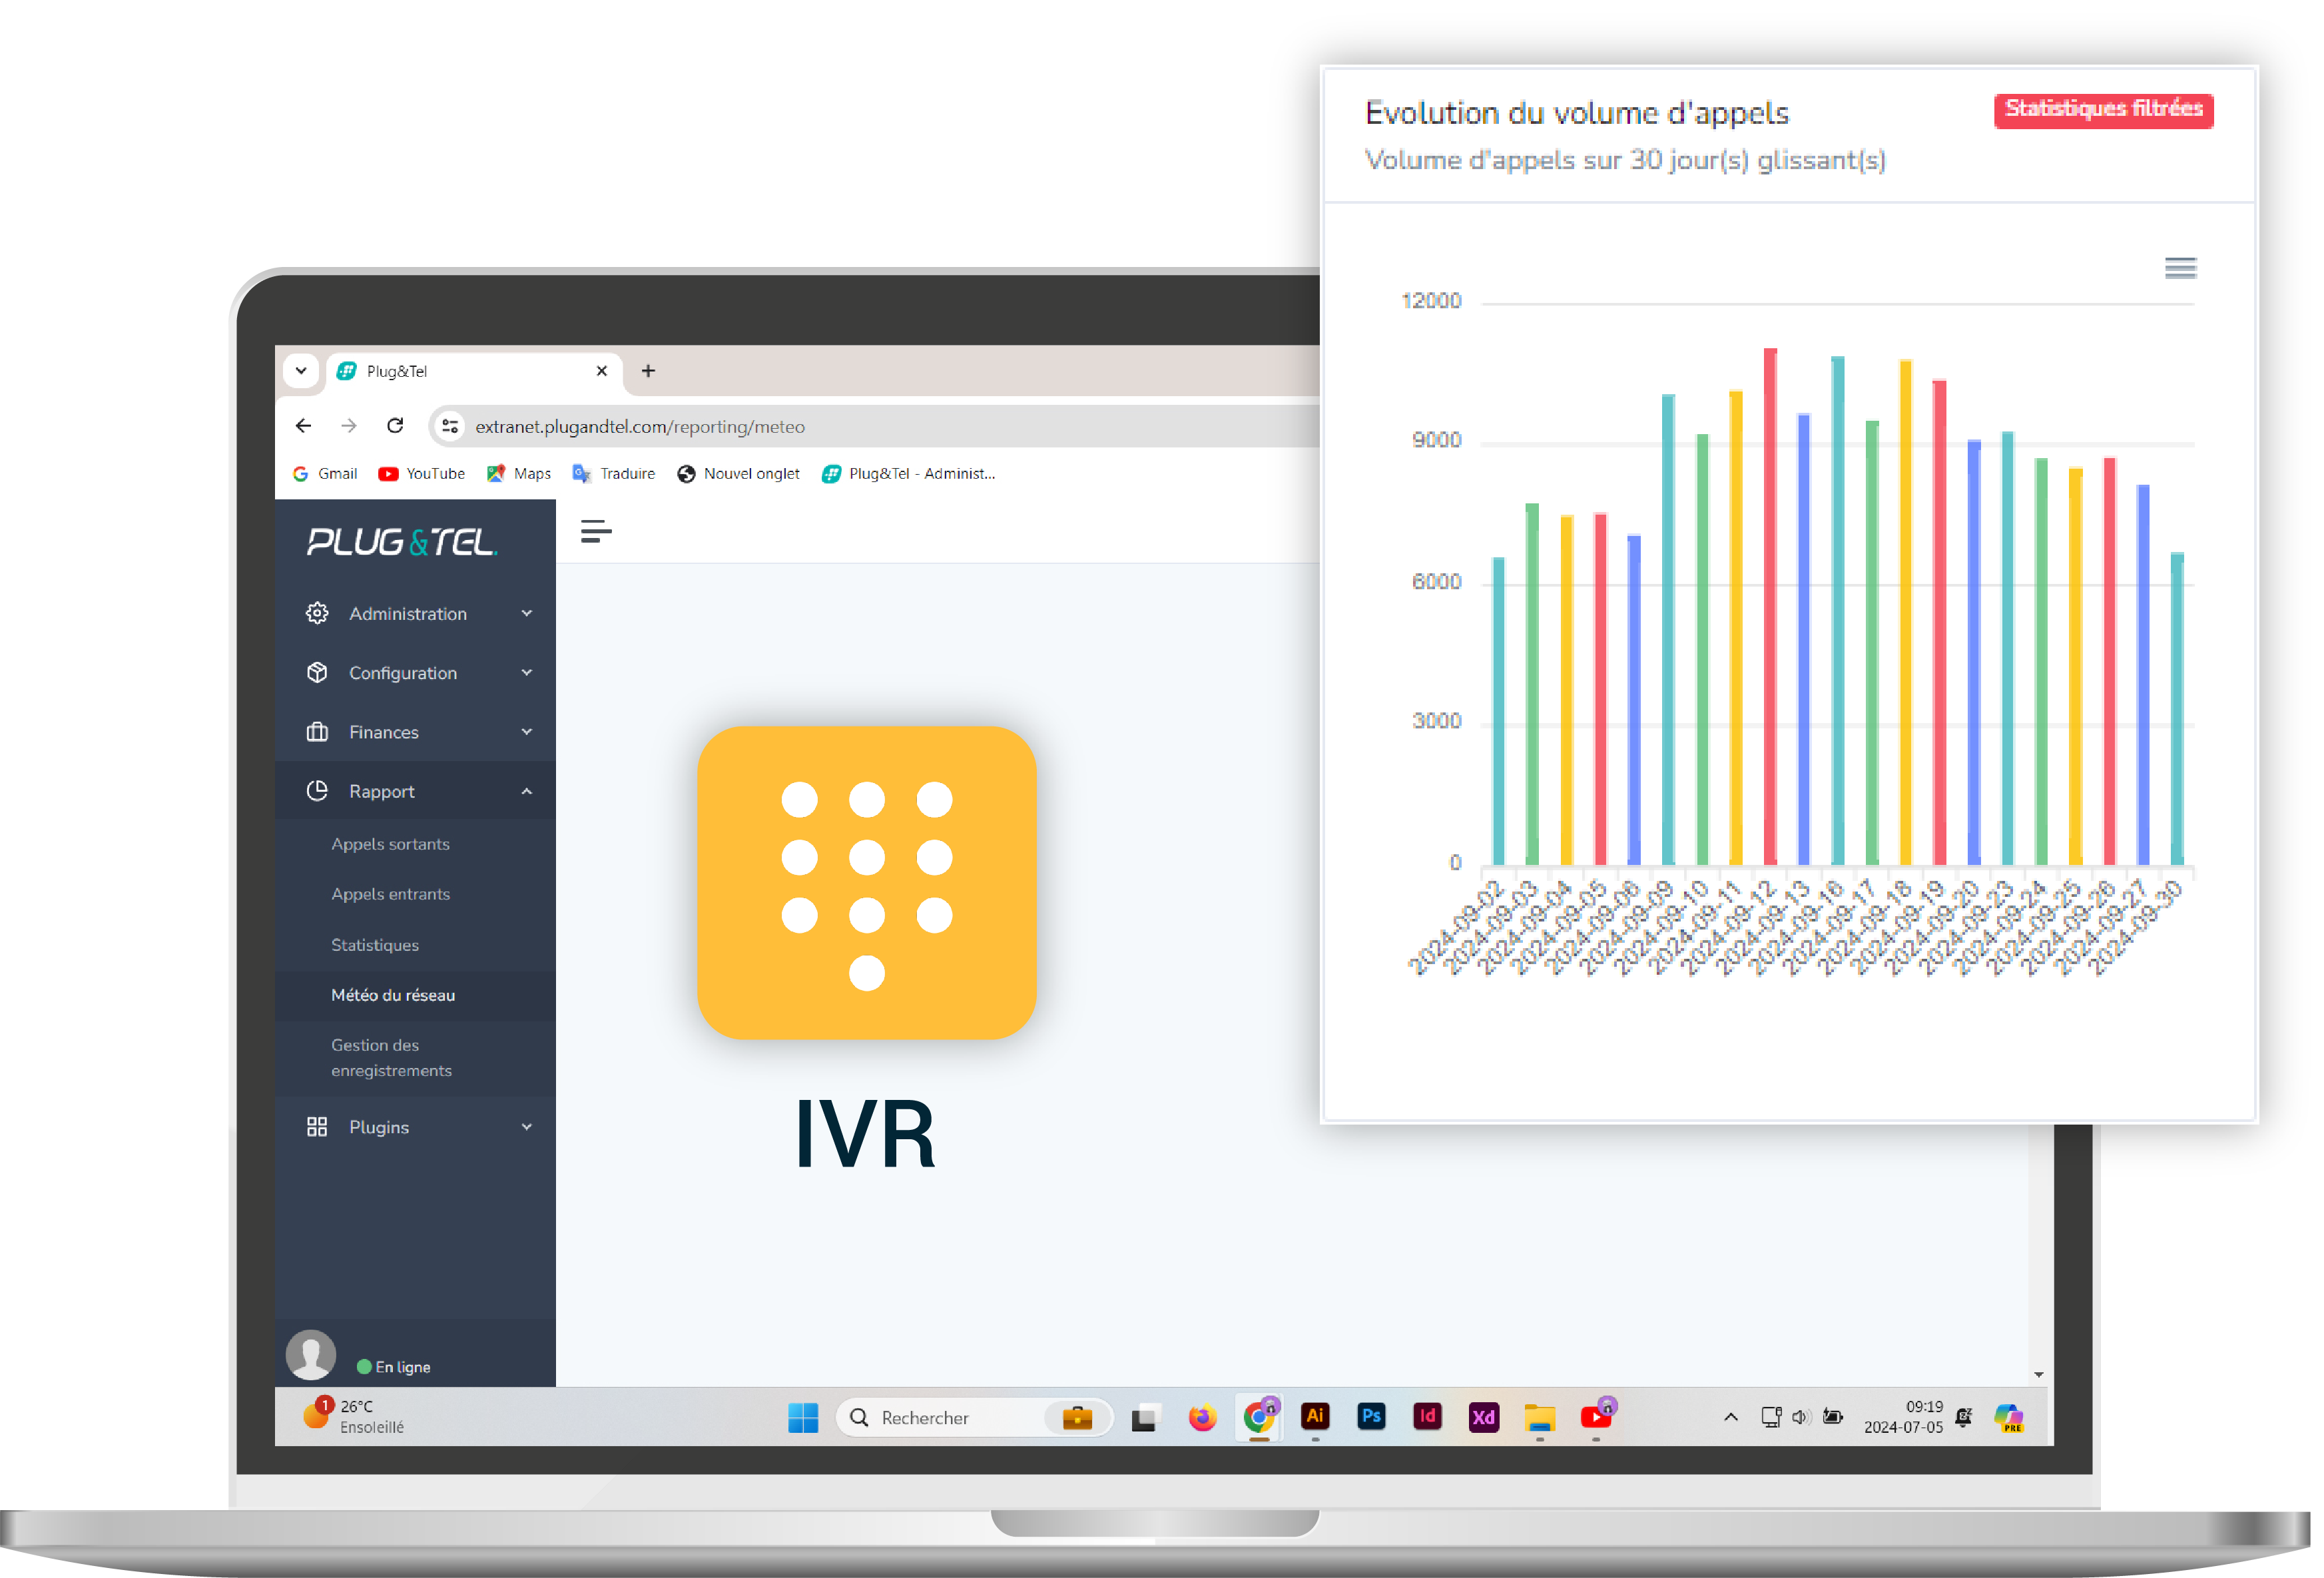Click the tallest red bar for 2024-09-12
Image resolution: width=2324 pixels, height=1578 pixels.
click(1769, 606)
